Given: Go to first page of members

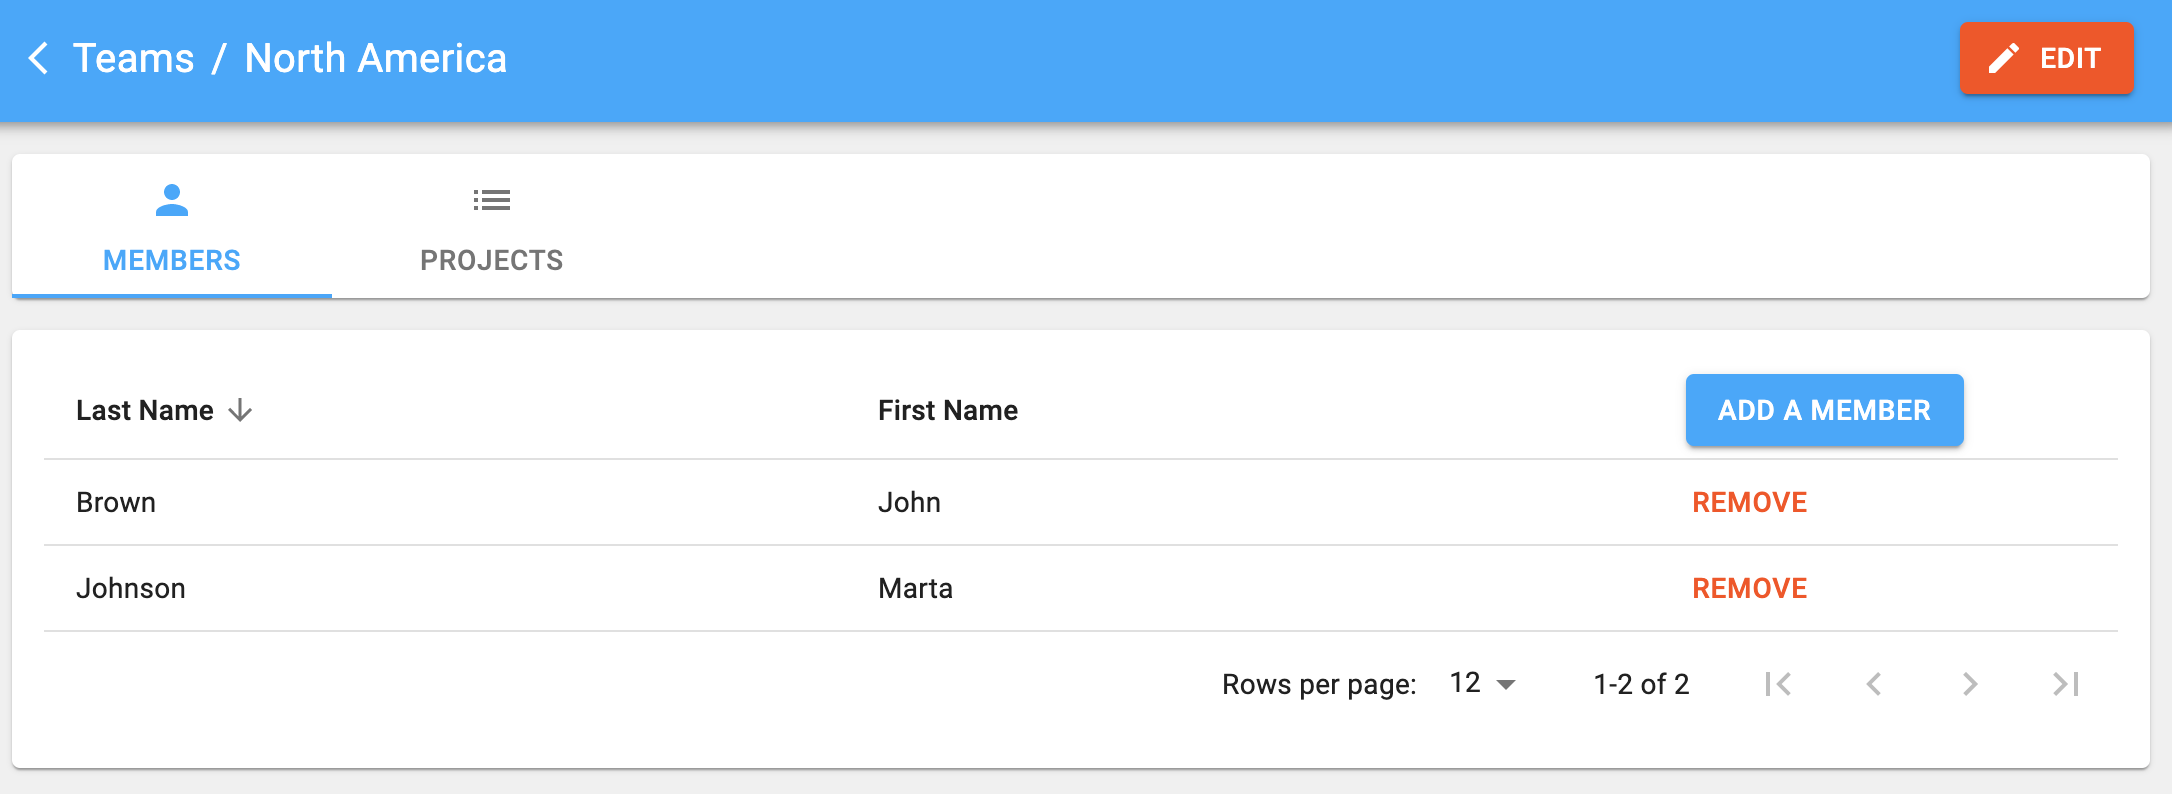Looking at the screenshot, I should (x=1778, y=684).
